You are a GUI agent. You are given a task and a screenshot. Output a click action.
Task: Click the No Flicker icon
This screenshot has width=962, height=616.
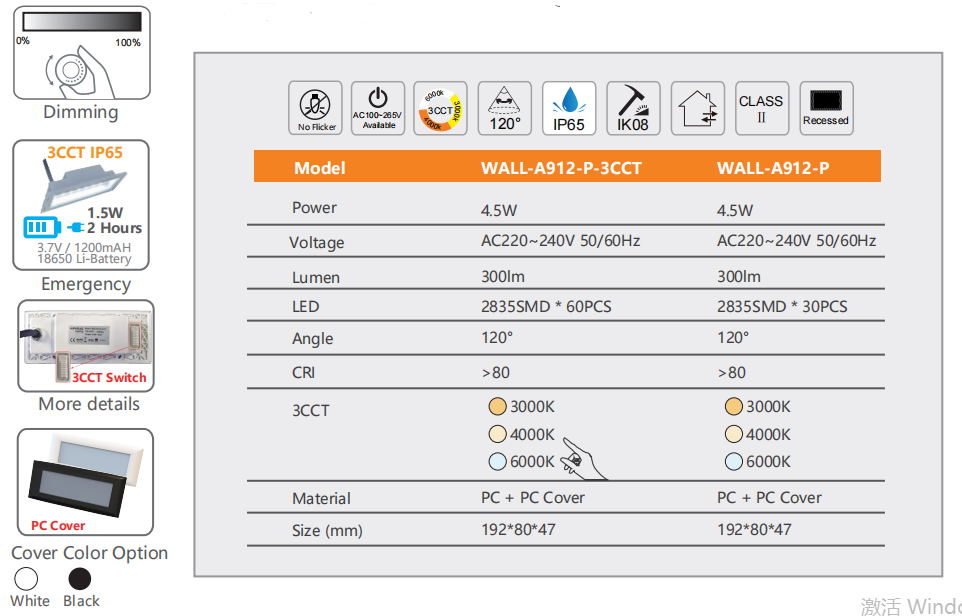coord(316,108)
